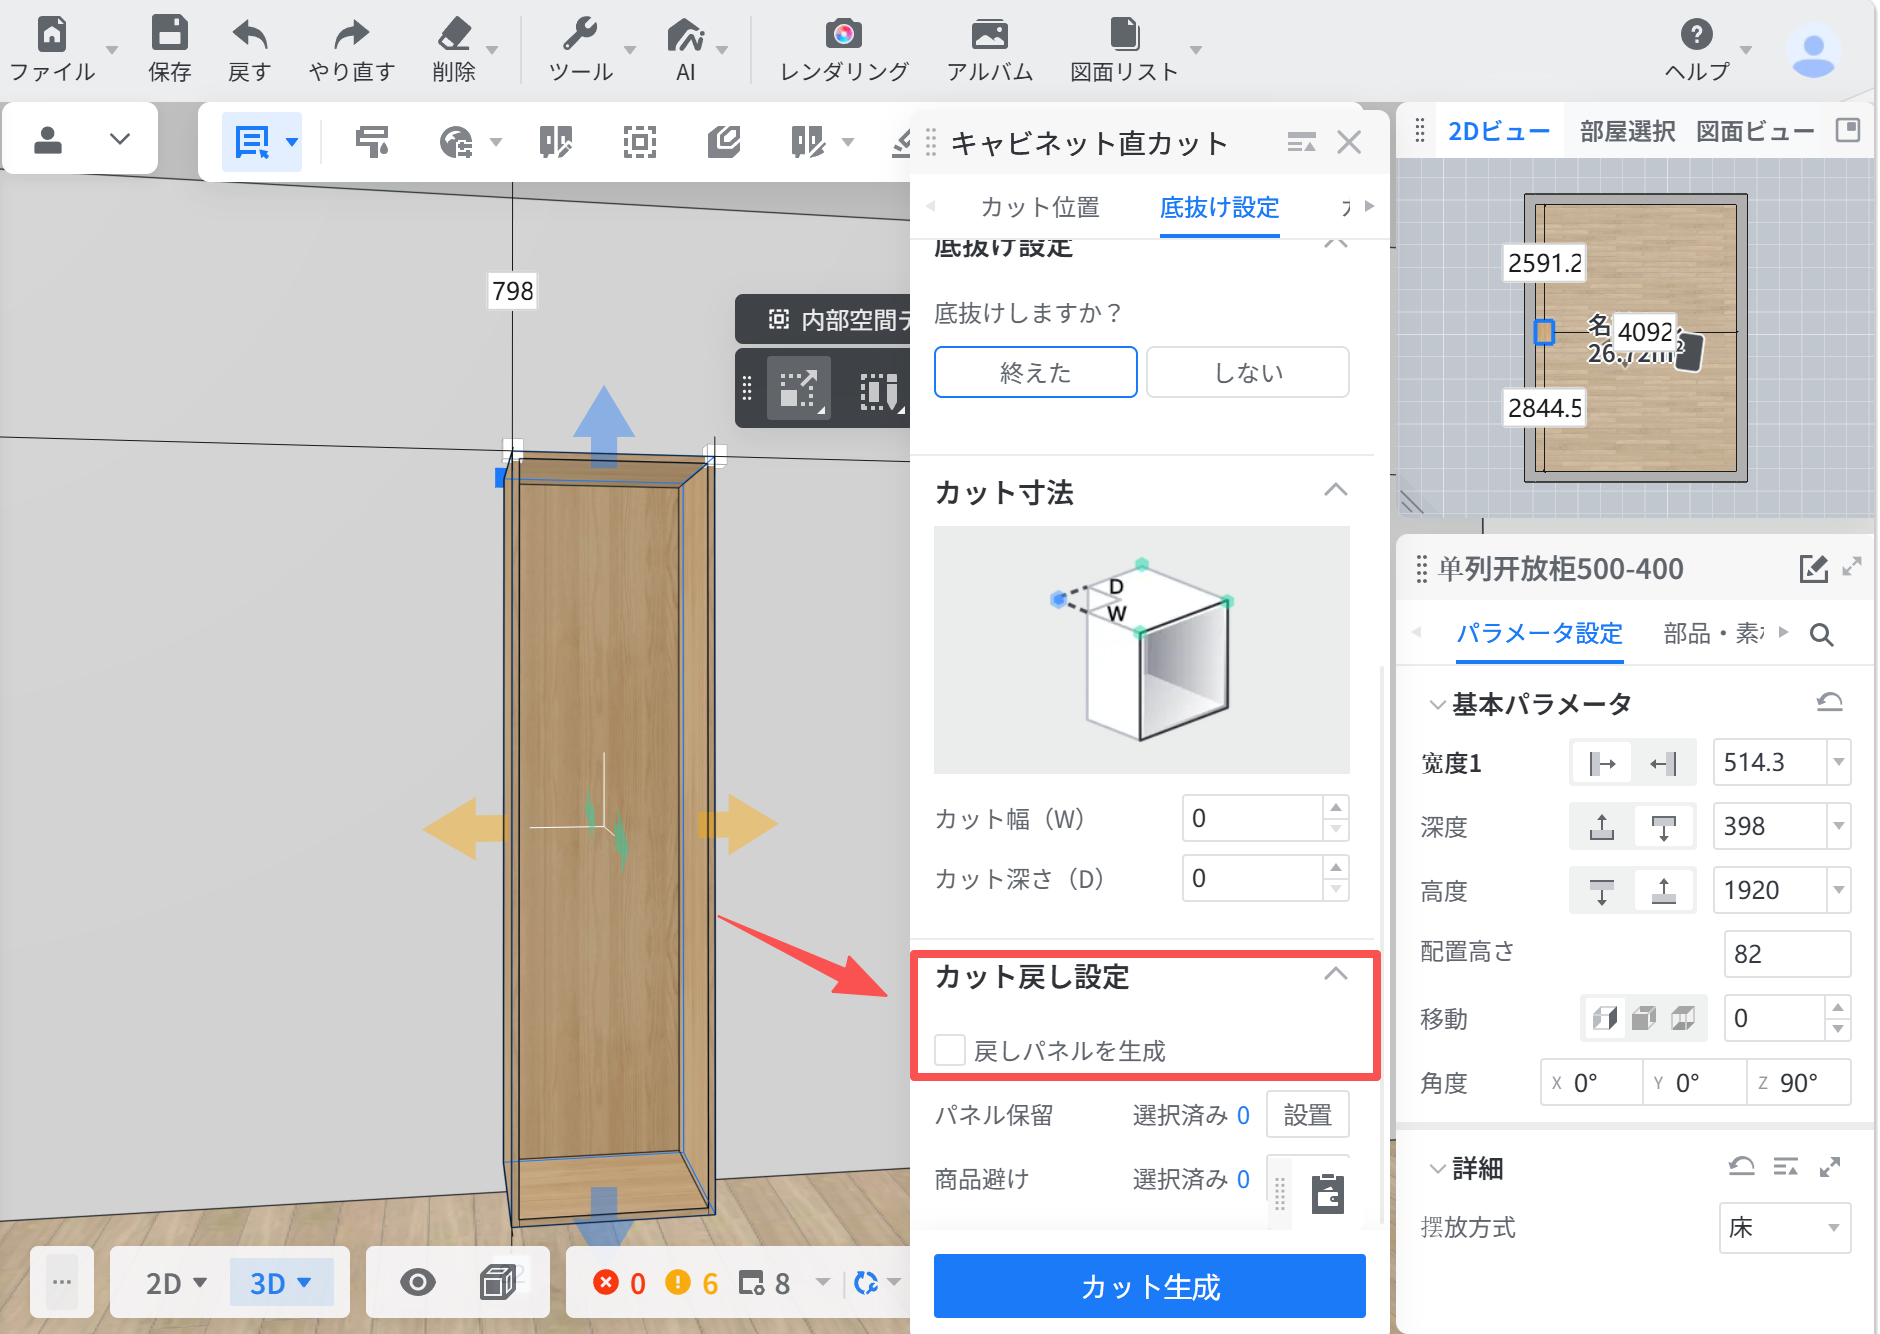
Task: Click the cabinet cut panel settings icon
Action: 1300,143
